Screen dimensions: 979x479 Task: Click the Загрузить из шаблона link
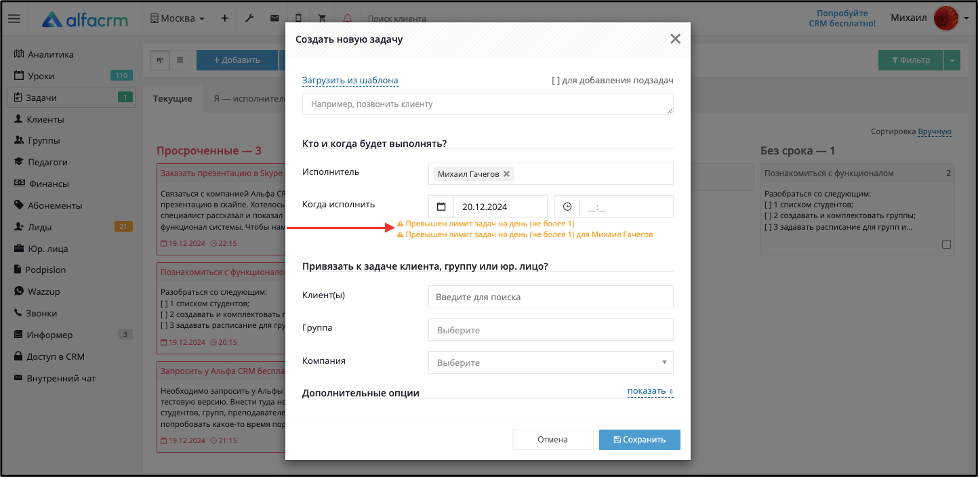(350, 81)
